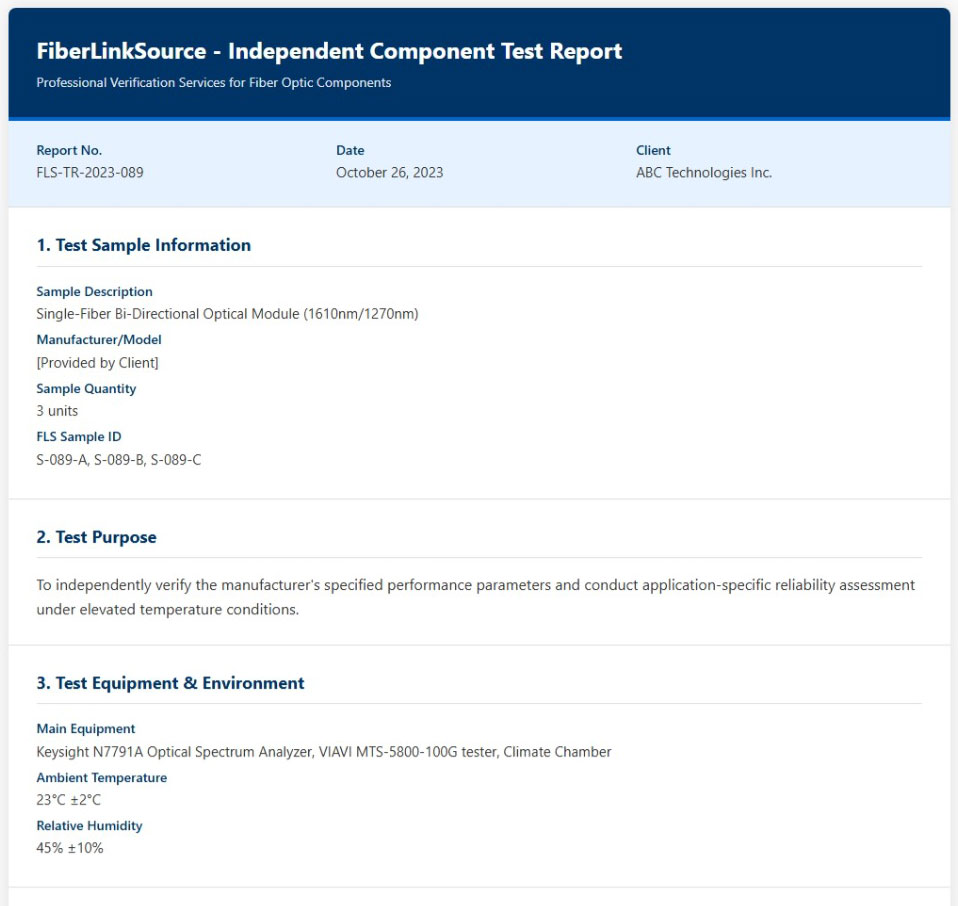Click the 45% ±10% relative humidity value
The width and height of the screenshot is (958, 906).
(x=70, y=848)
